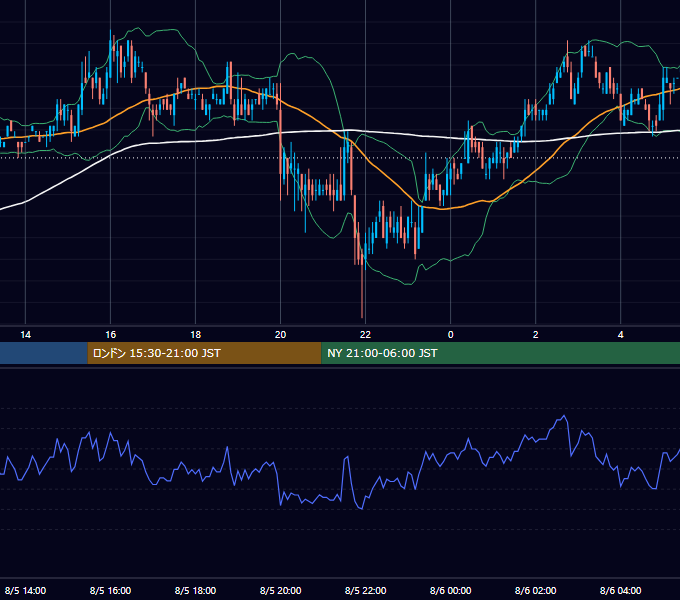Select the 18 hour axis label
Viewport: 680px width, 600px height.
196,335
